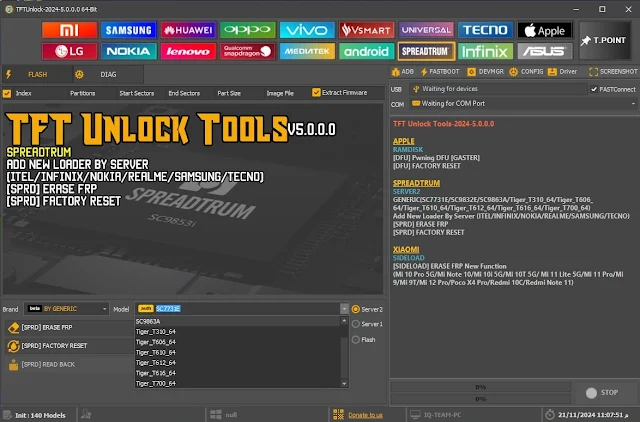This screenshot has width=640, height=422.
Task: Open the ADB tool
Action: coord(403,72)
